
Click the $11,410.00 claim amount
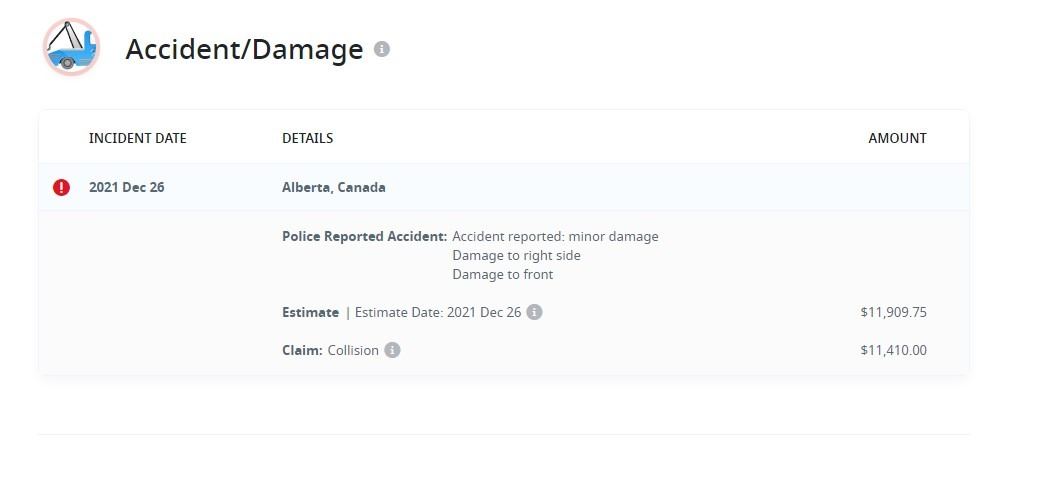(893, 350)
